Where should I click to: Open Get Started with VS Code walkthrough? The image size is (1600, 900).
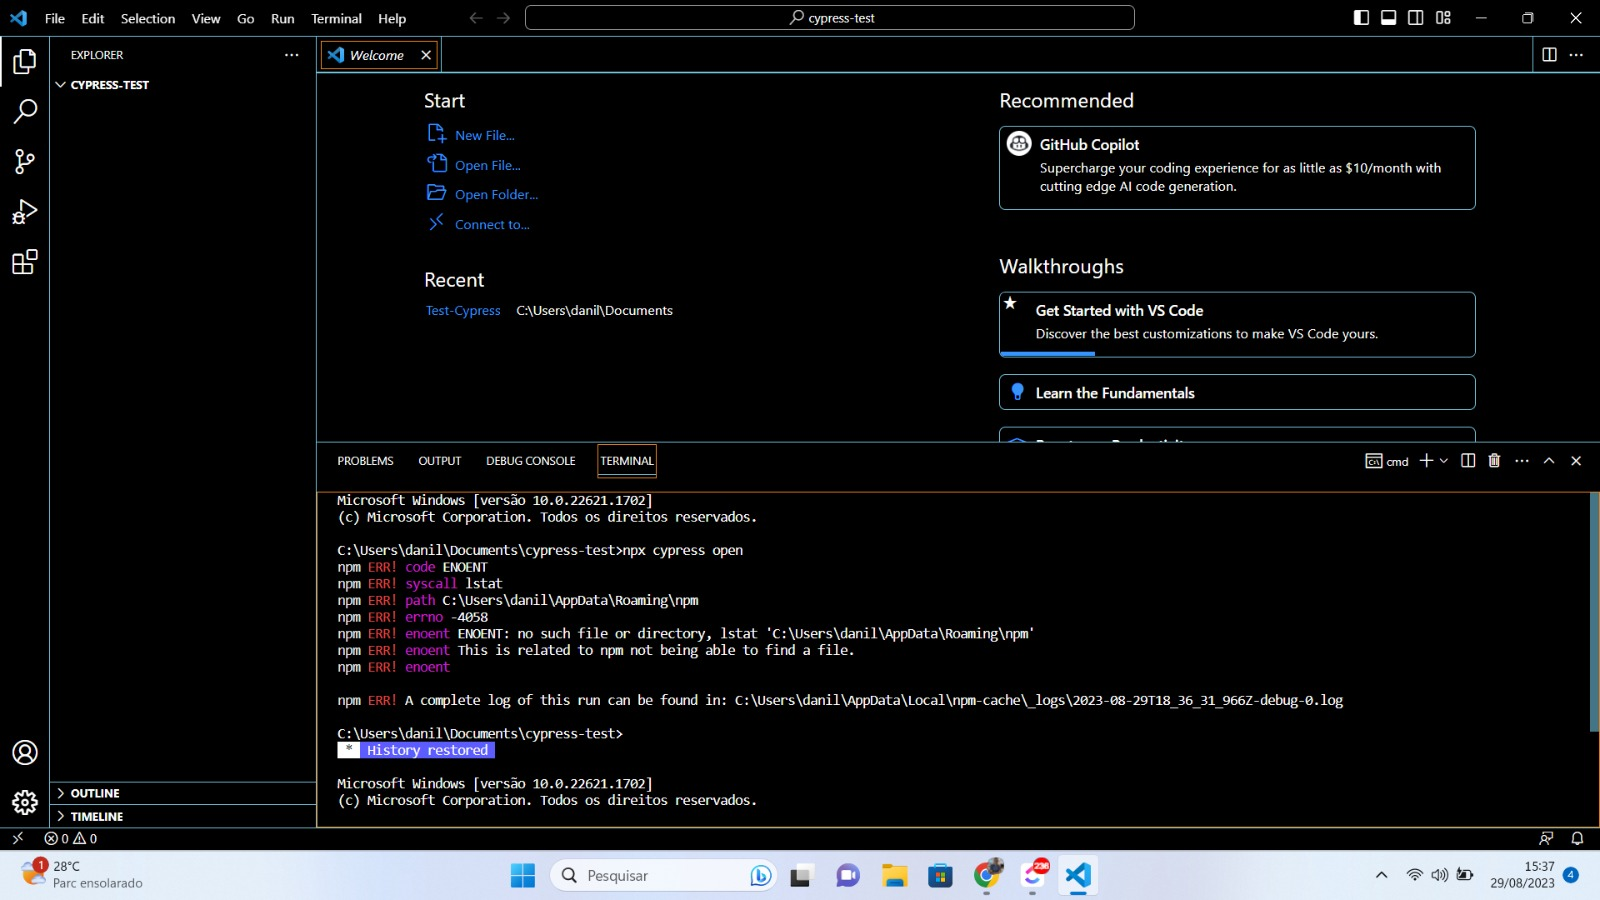click(x=1237, y=324)
